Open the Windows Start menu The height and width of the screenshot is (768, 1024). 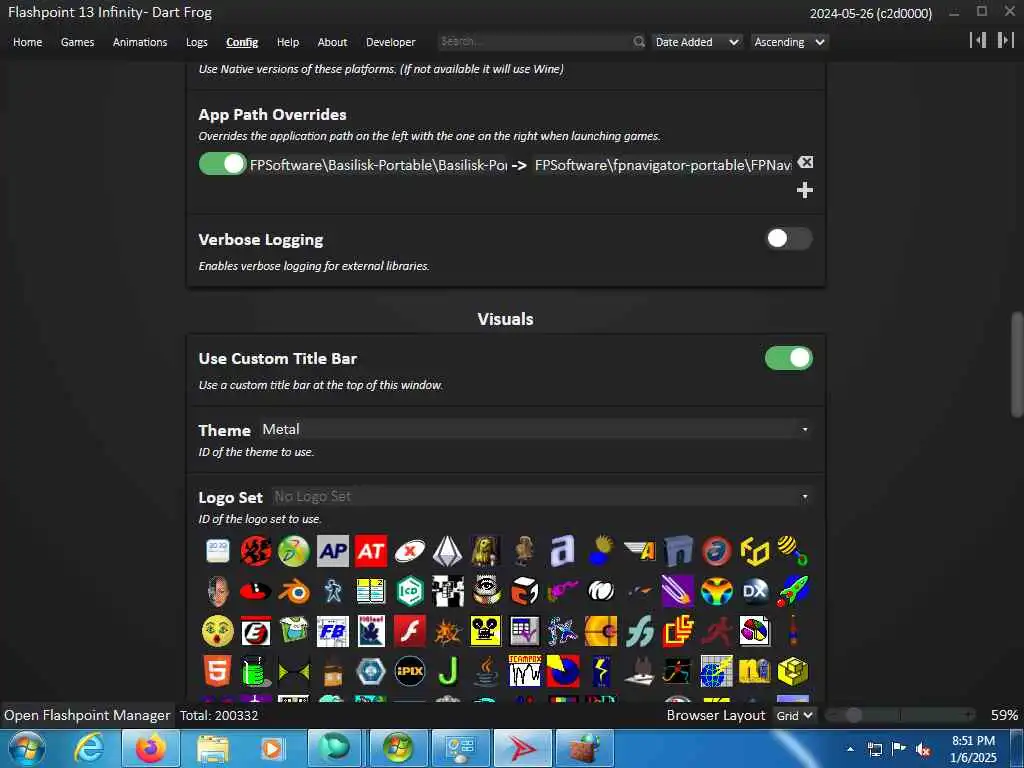(x=26, y=748)
